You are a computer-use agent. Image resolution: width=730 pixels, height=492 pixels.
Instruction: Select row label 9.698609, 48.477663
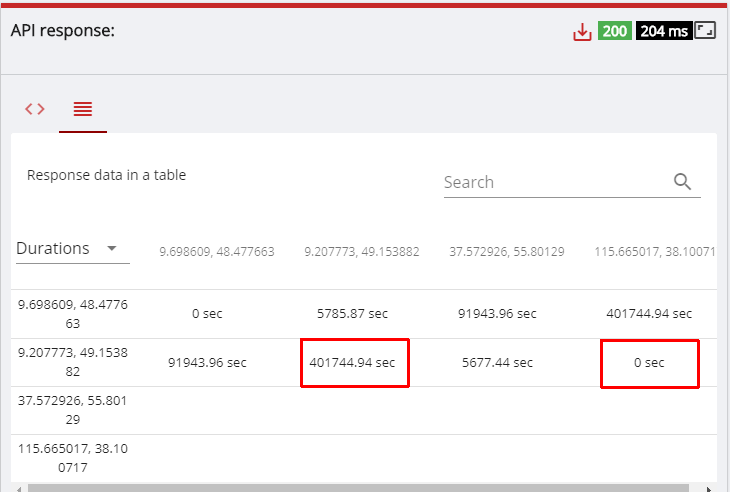click(x=73, y=314)
